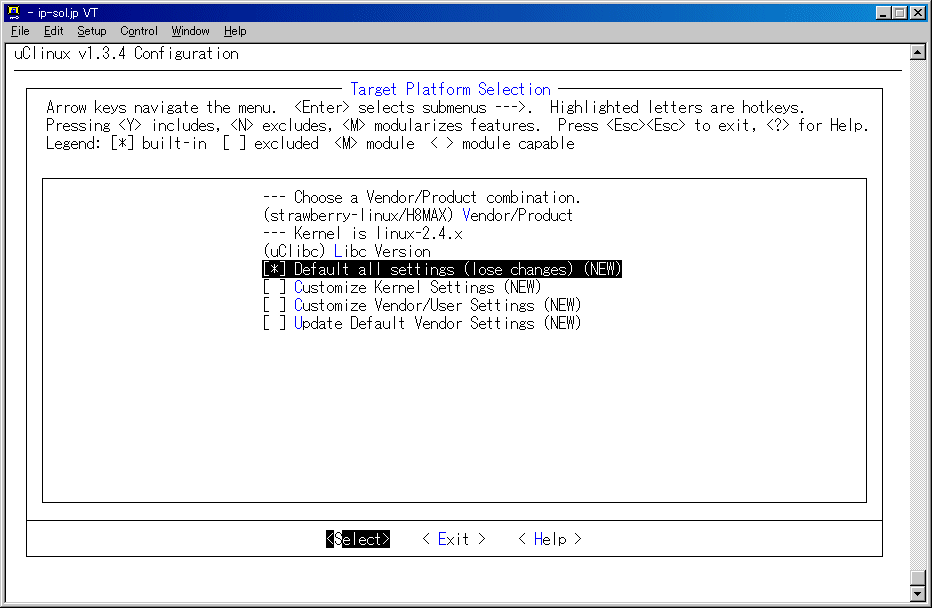Maximize the ip-sol.jp VT window

point(900,12)
